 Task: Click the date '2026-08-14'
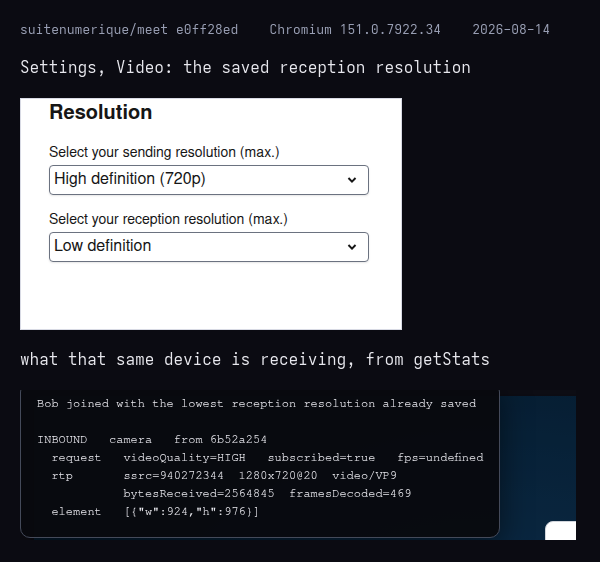511,29
